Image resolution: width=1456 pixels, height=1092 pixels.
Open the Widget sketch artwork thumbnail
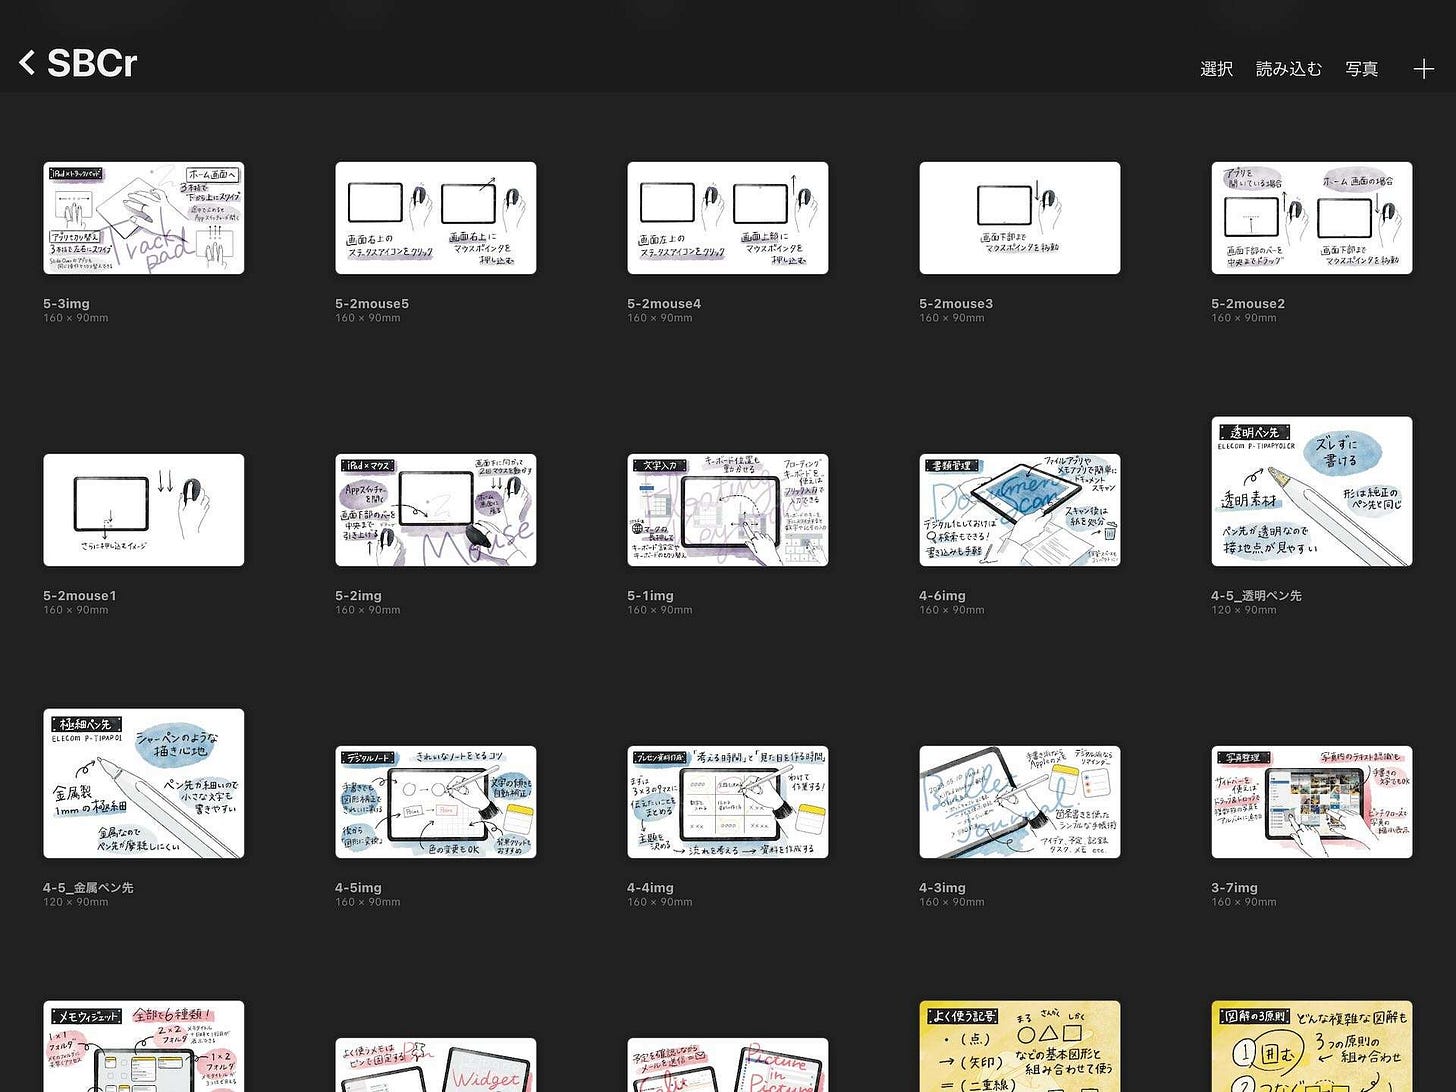coord(436,1065)
